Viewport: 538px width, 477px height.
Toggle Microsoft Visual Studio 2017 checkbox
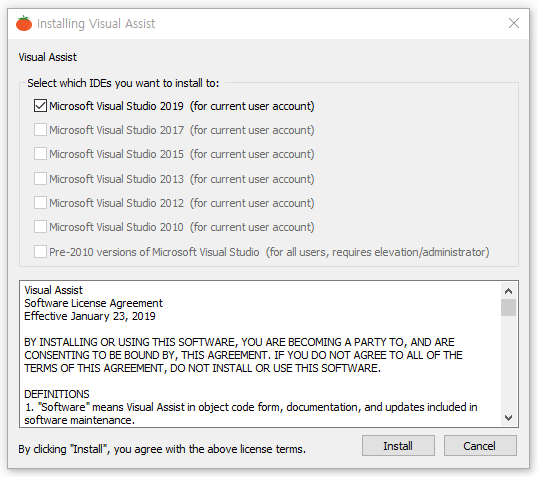(40, 130)
